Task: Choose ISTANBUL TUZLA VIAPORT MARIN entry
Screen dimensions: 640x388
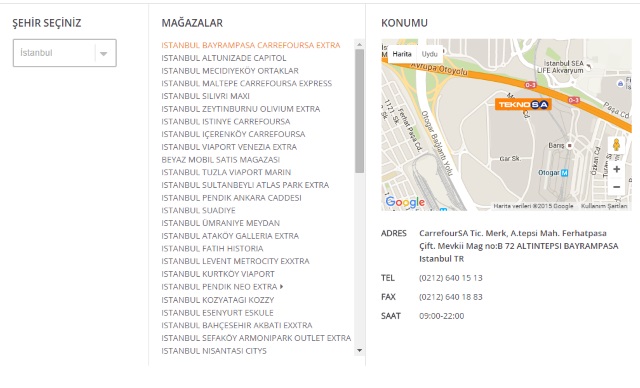Action: pyautogui.click(x=226, y=172)
